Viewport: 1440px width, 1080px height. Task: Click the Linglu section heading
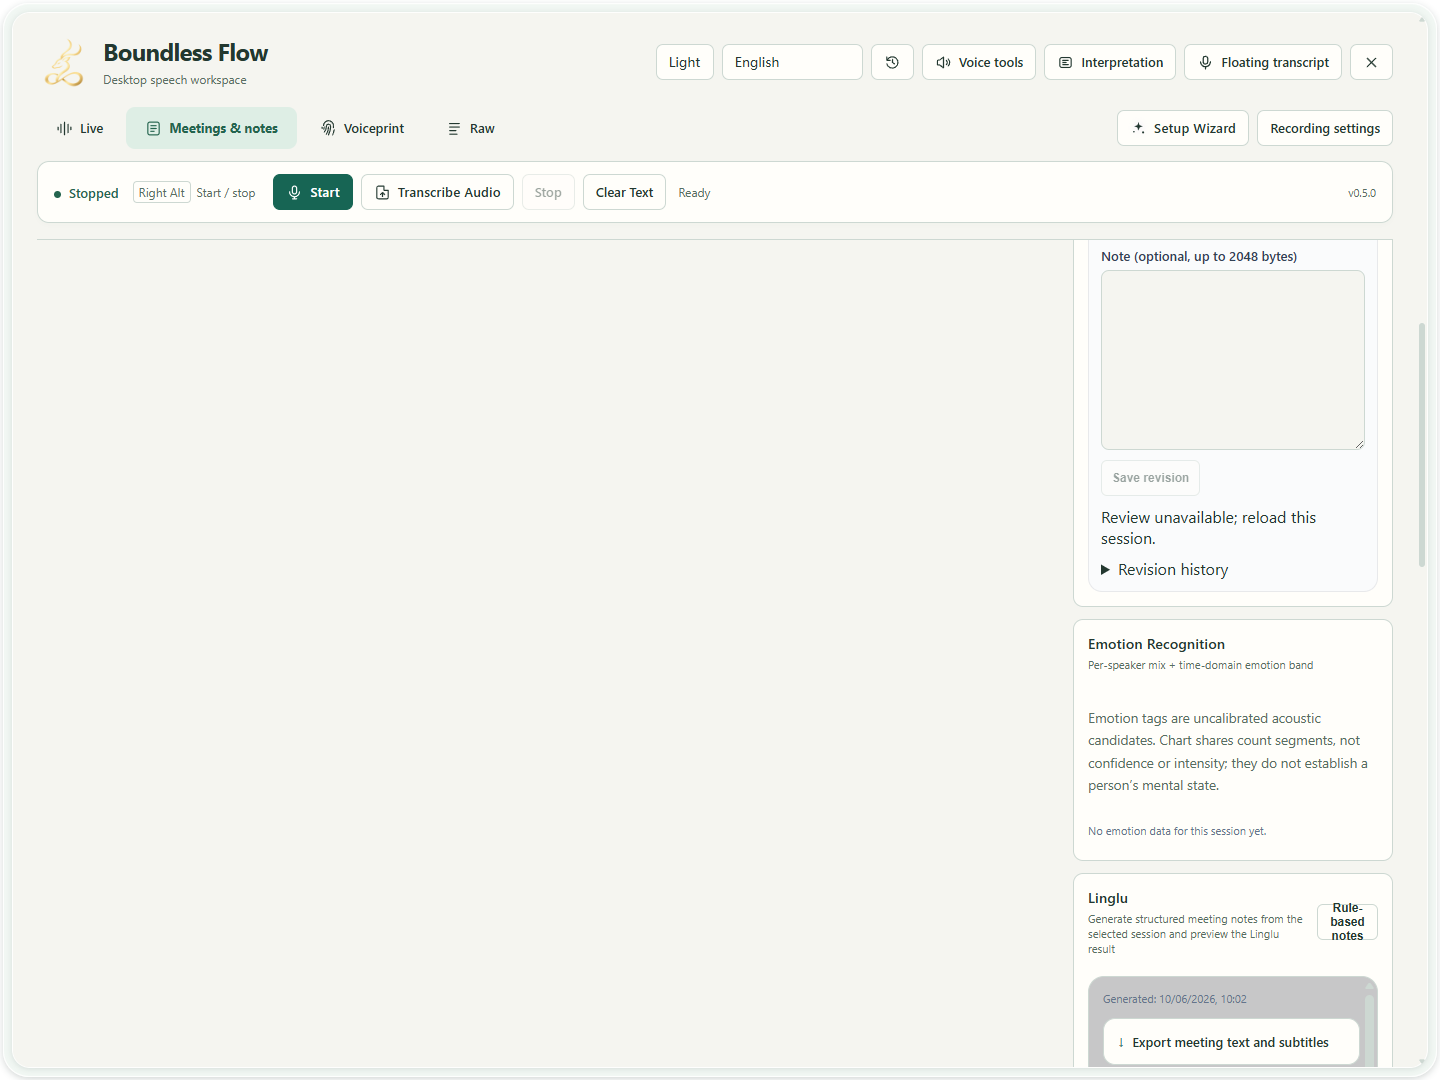tap(1108, 898)
